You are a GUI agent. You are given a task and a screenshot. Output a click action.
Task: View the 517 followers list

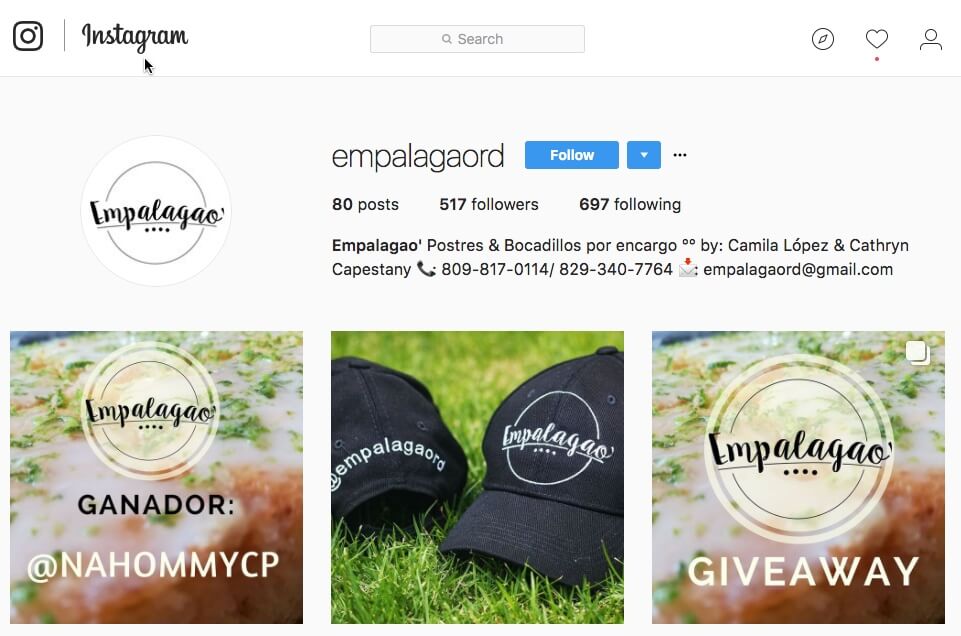(x=488, y=205)
